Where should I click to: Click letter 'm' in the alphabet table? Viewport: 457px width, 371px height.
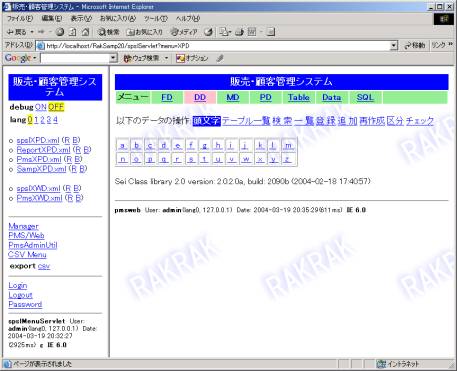coord(288,146)
